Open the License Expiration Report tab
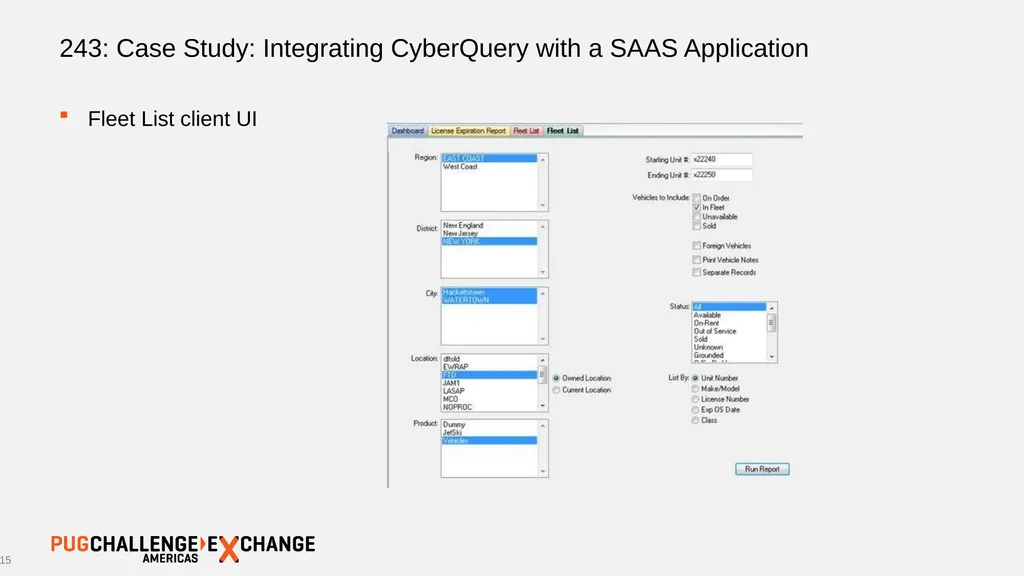The image size is (1024, 576). click(468, 131)
